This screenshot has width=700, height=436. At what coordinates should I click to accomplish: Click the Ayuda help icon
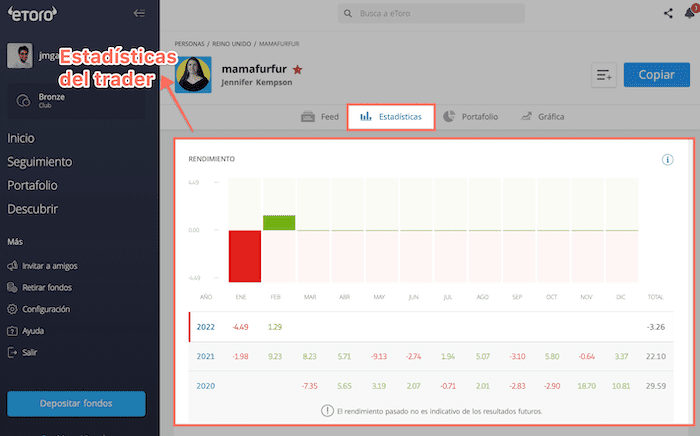coord(12,331)
